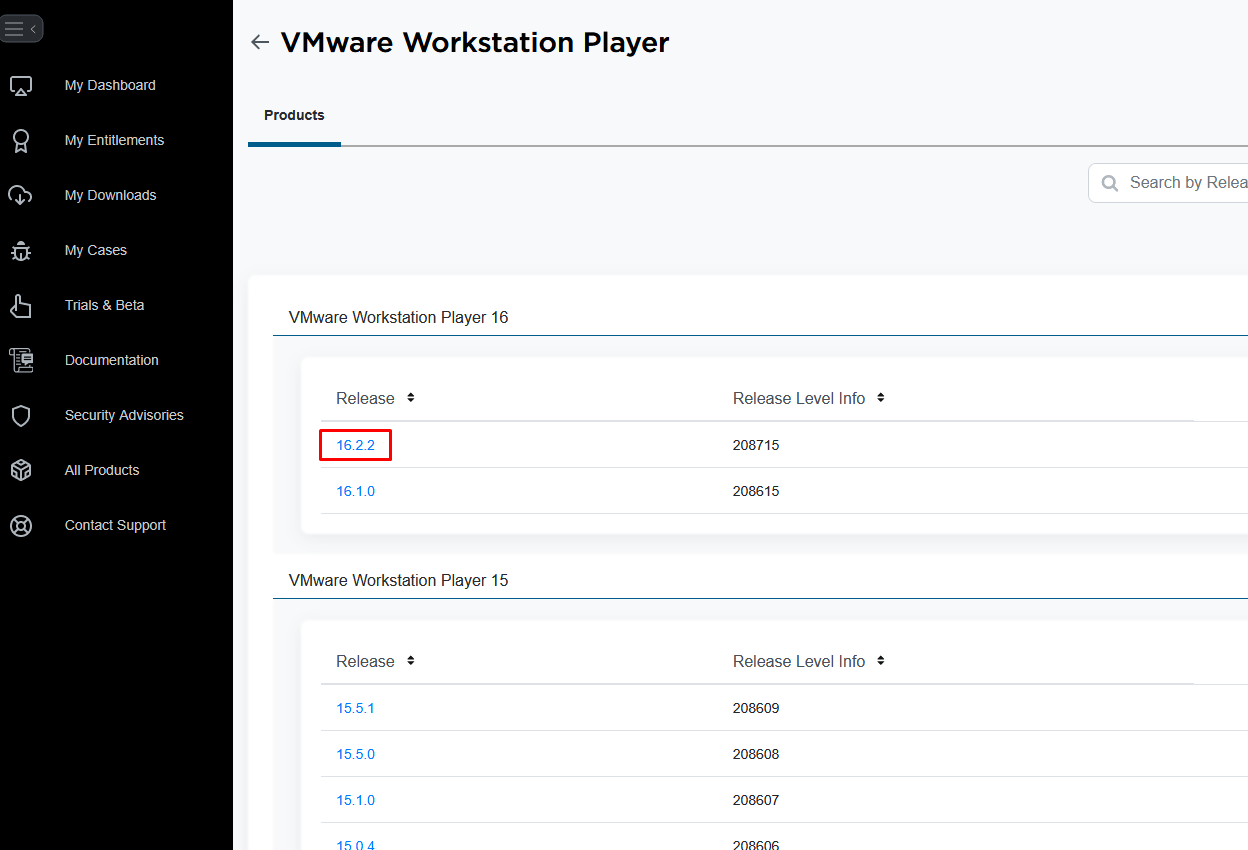Focus the Search by Release field

click(x=1168, y=183)
